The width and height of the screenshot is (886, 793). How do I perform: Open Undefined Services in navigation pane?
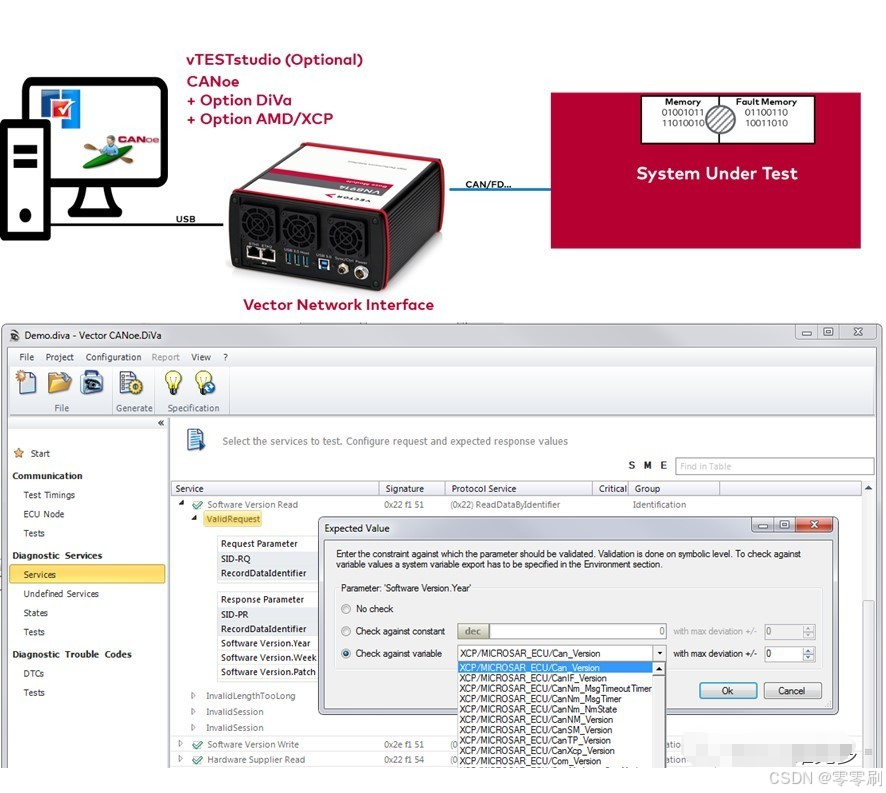[x=61, y=594]
